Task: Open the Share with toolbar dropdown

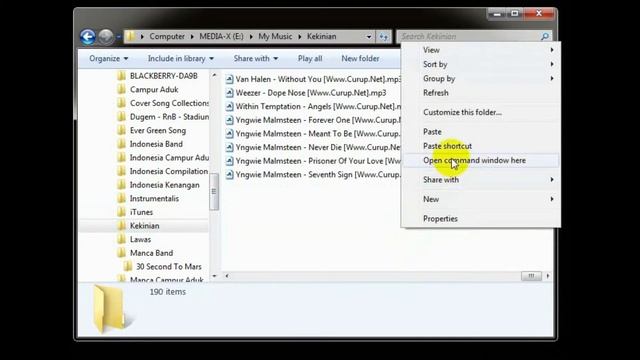Action: pos(256,59)
